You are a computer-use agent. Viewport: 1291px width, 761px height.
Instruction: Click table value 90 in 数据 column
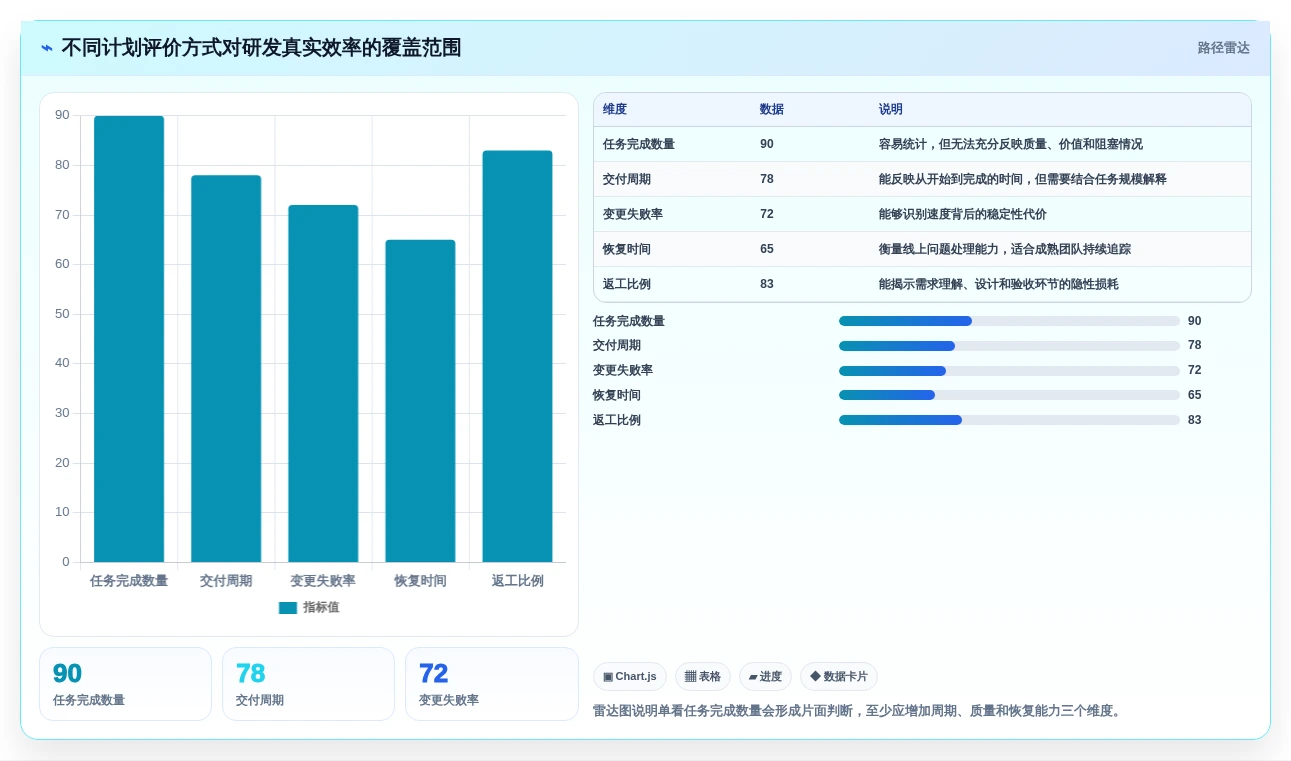pyautogui.click(x=767, y=144)
